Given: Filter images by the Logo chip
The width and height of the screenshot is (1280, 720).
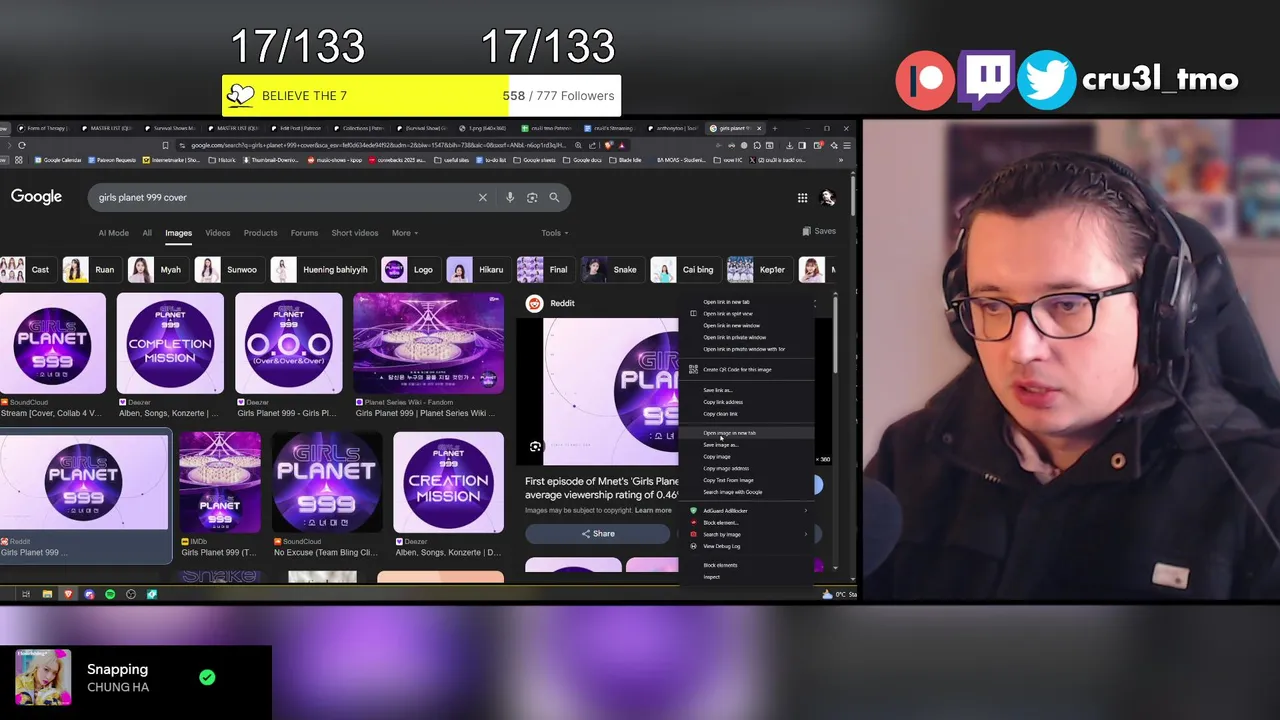Looking at the screenshot, I should coord(410,269).
